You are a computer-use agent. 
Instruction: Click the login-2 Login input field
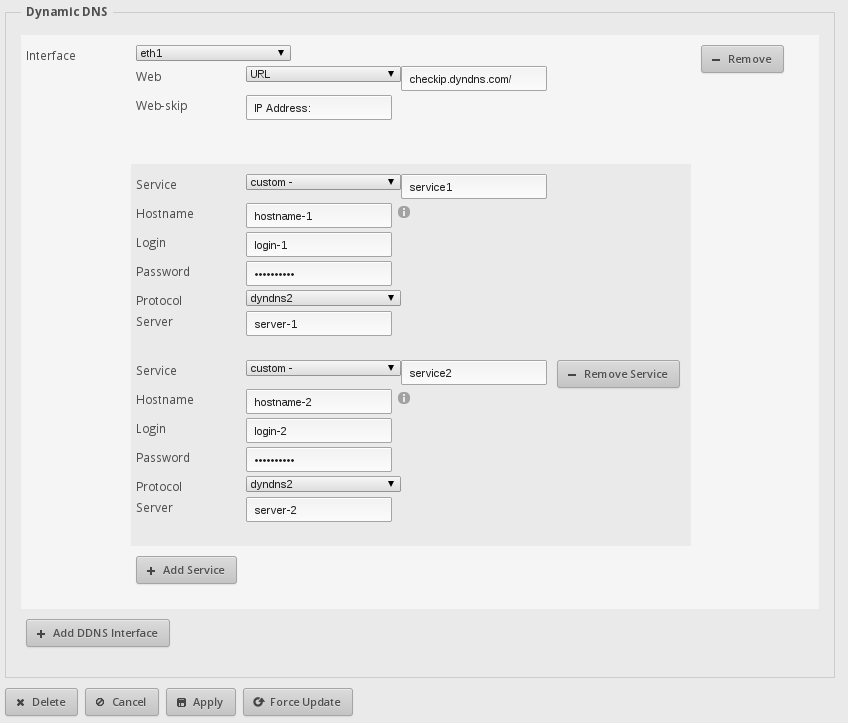pyautogui.click(x=318, y=431)
